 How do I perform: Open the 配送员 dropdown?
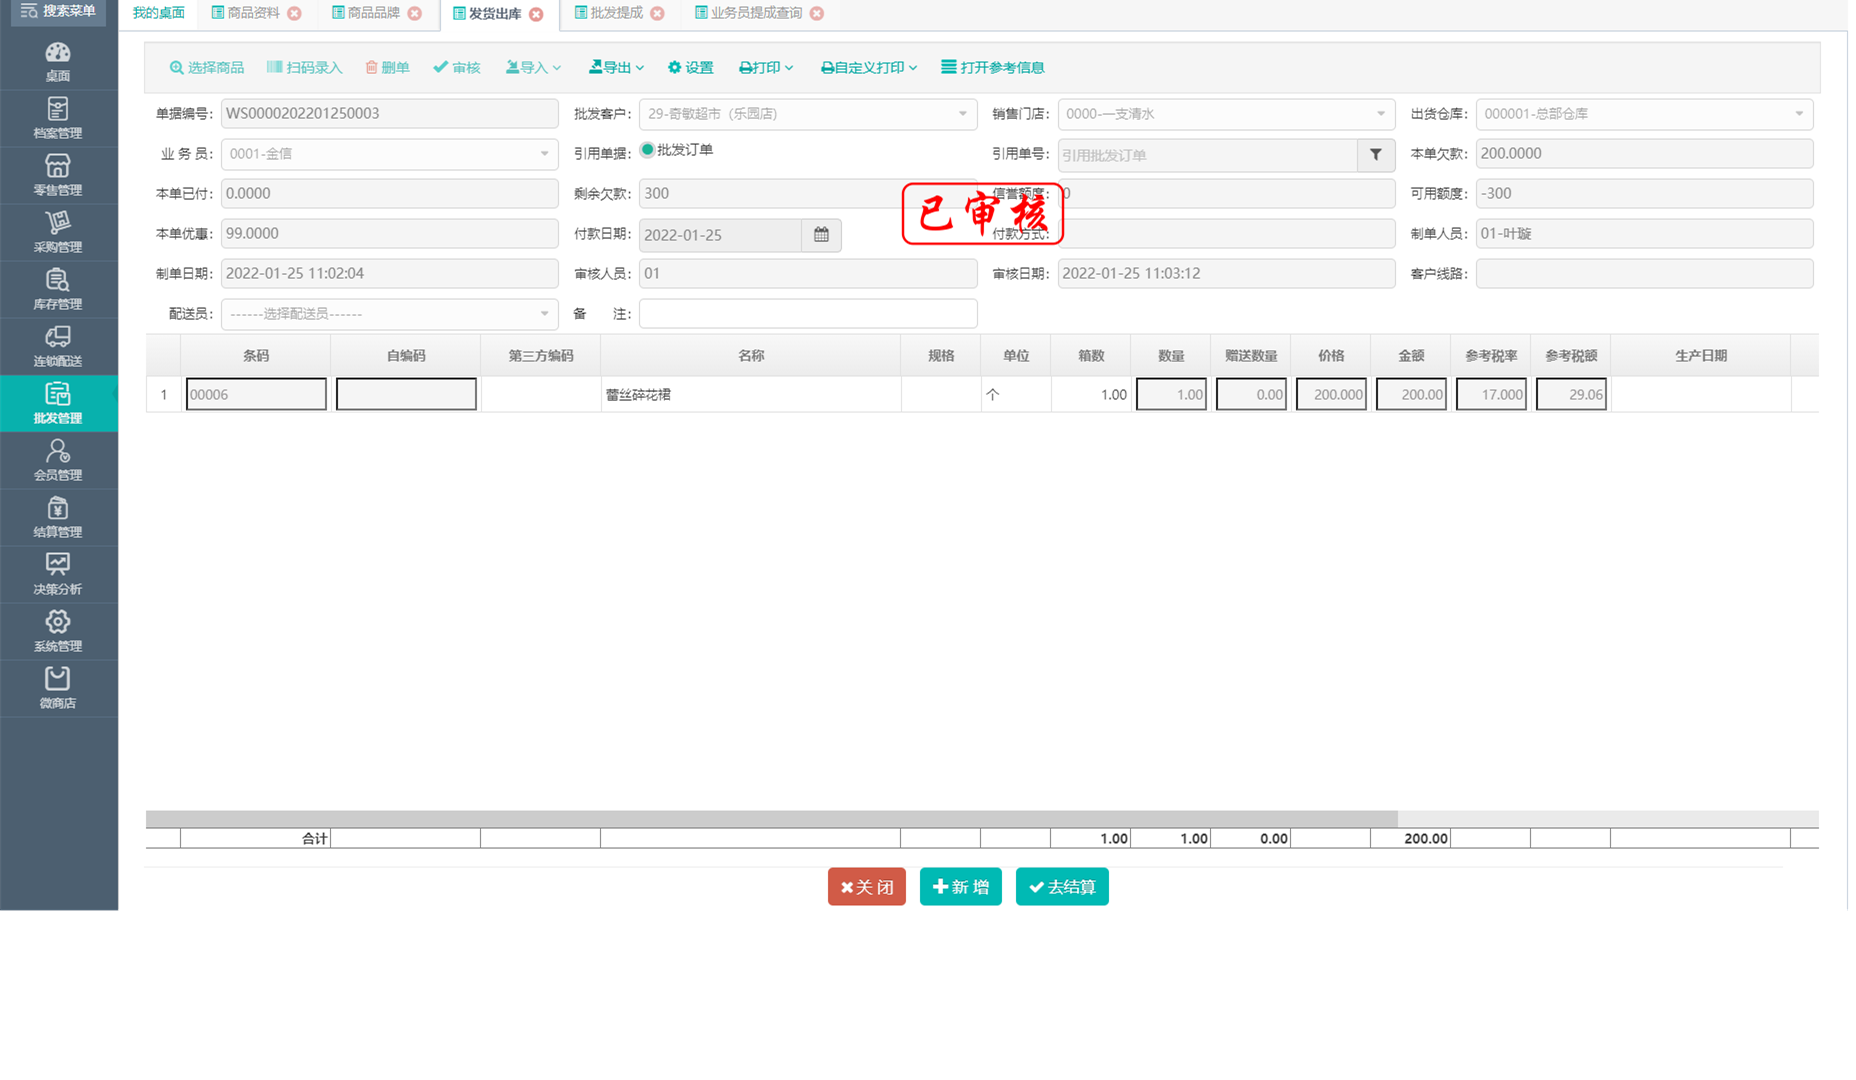(x=389, y=314)
